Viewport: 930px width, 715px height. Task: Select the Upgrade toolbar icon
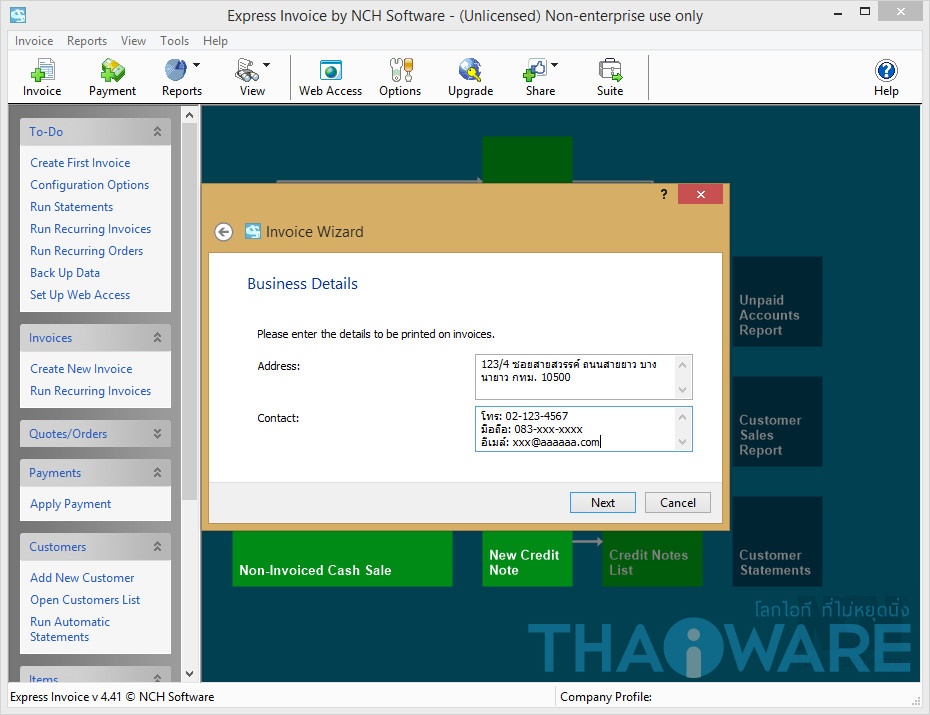[470, 78]
